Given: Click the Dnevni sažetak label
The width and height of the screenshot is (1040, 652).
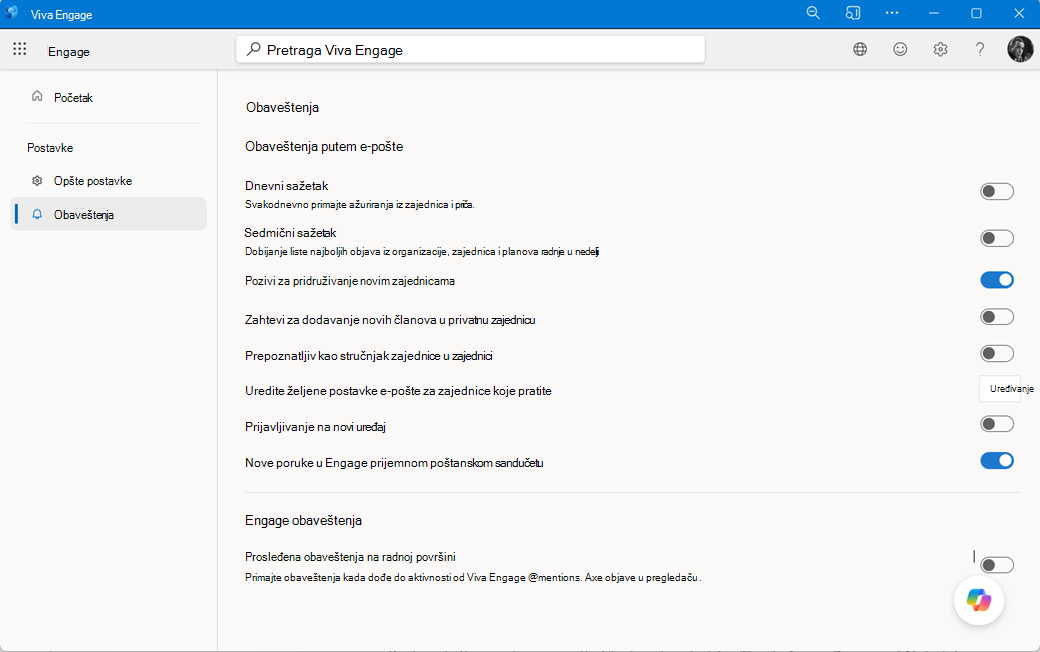Looking at the screenshot, I should 287,186.
